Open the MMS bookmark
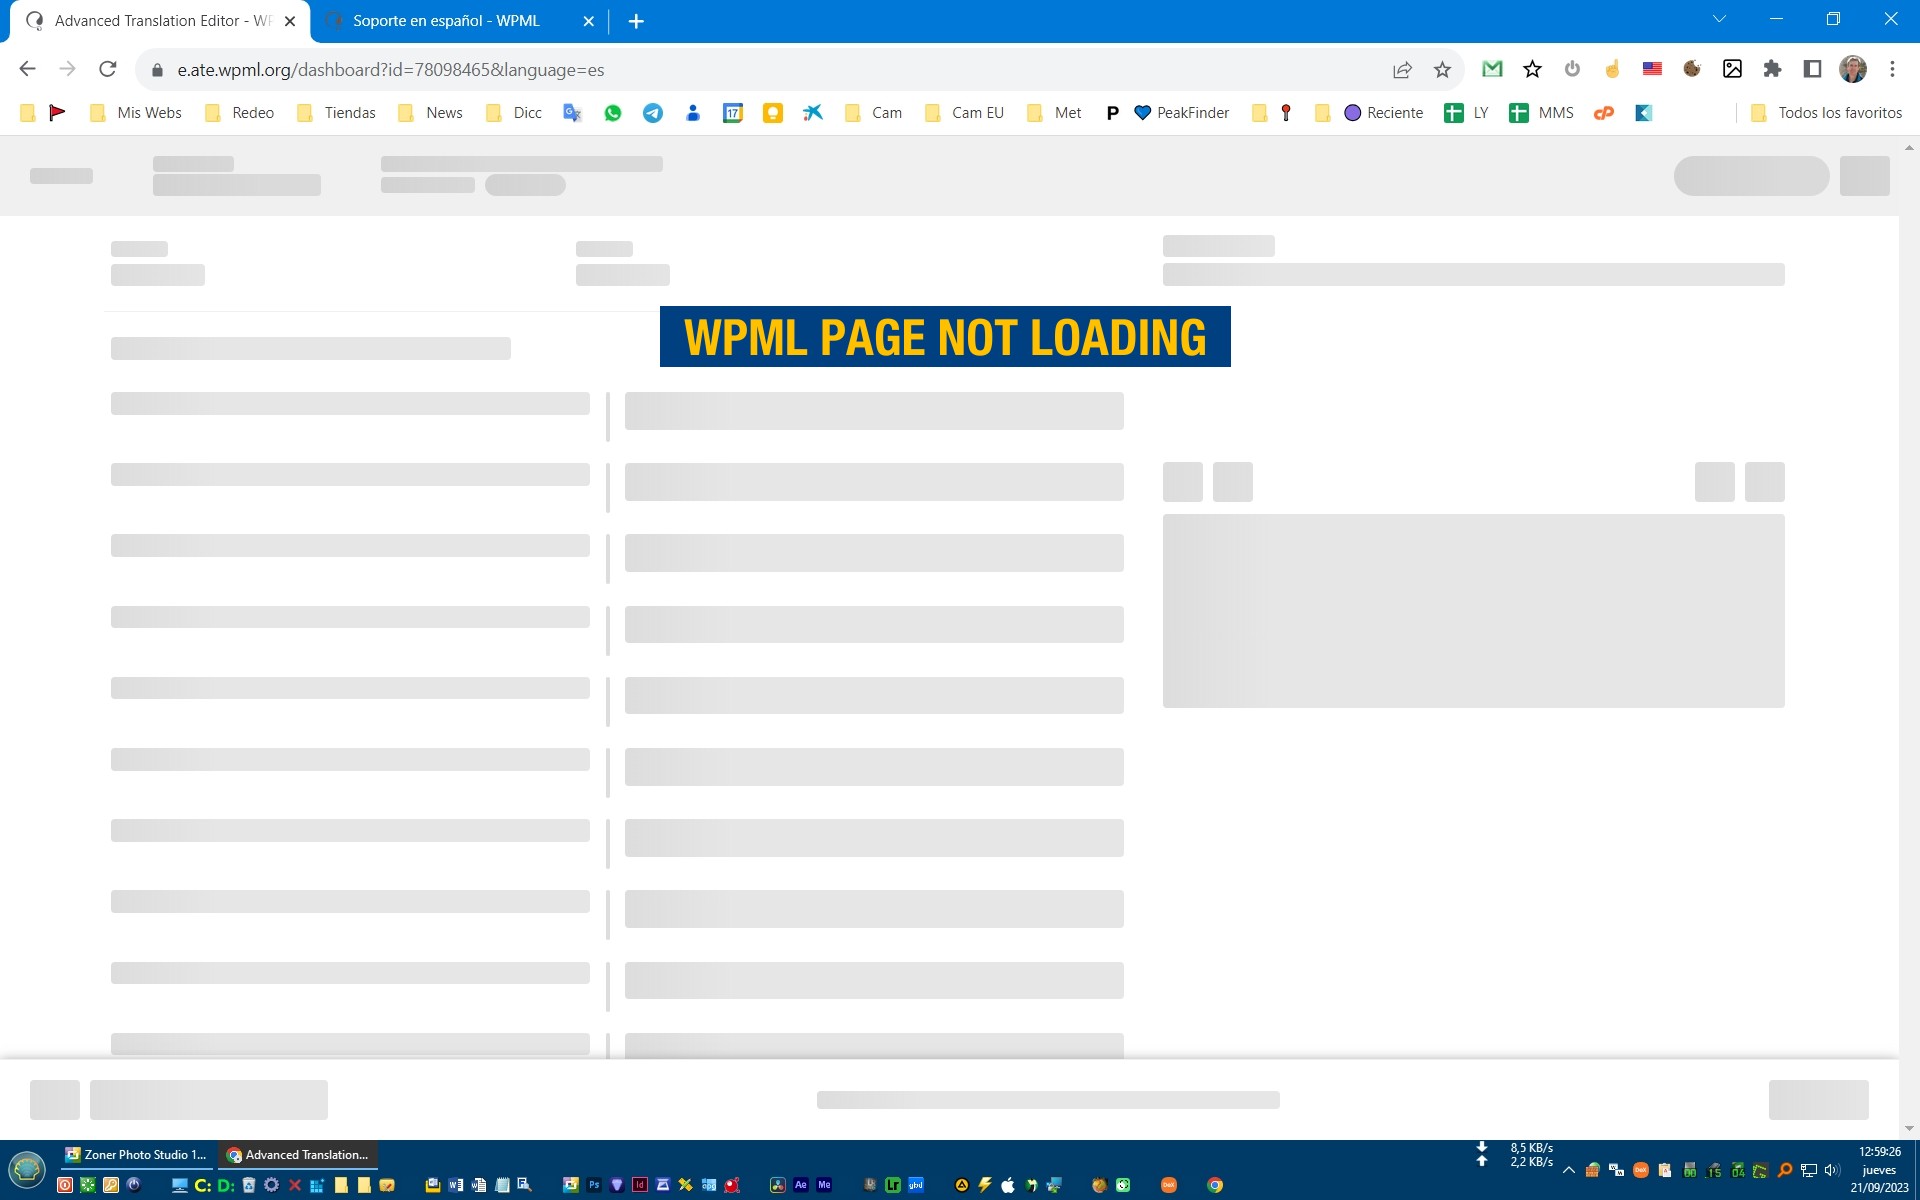 [x=1542, y=113]
